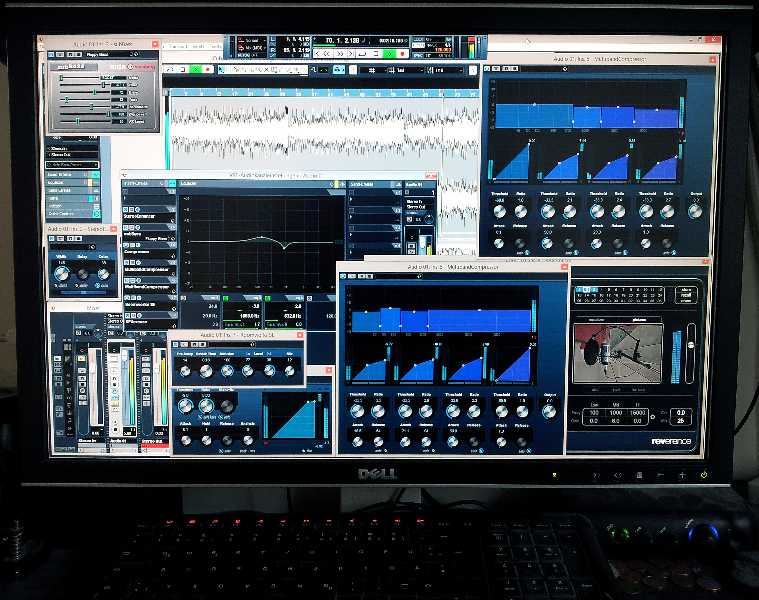Expand first send slot in Sends panel
The width and height of the screenshot is (759, 600).
click(x=351, y=199)
